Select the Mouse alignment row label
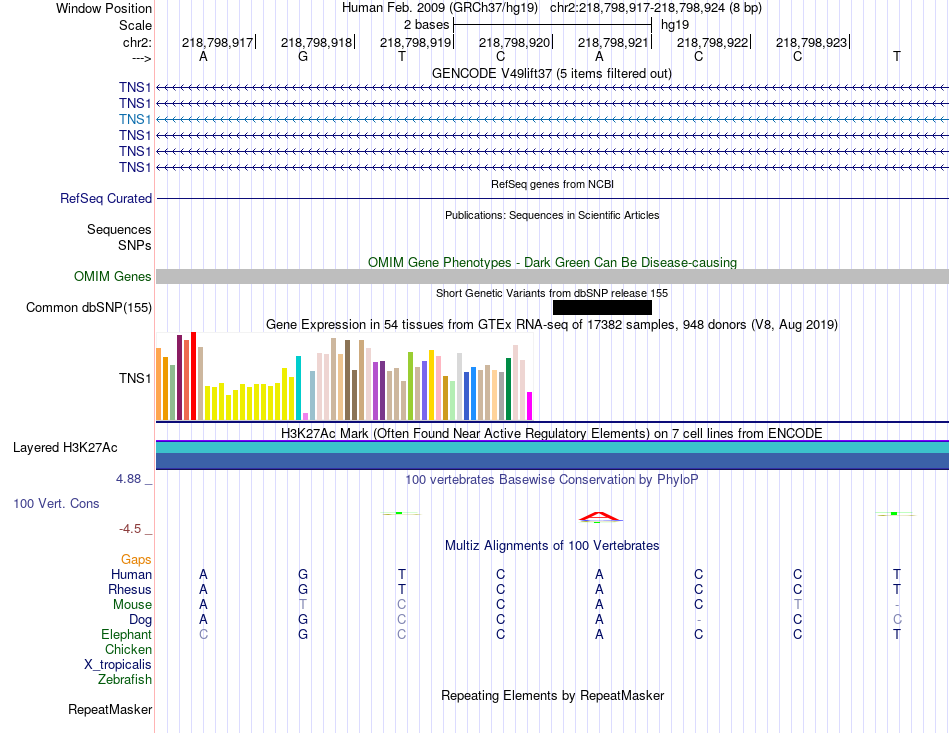950x733 pixels. pos(132,605)
